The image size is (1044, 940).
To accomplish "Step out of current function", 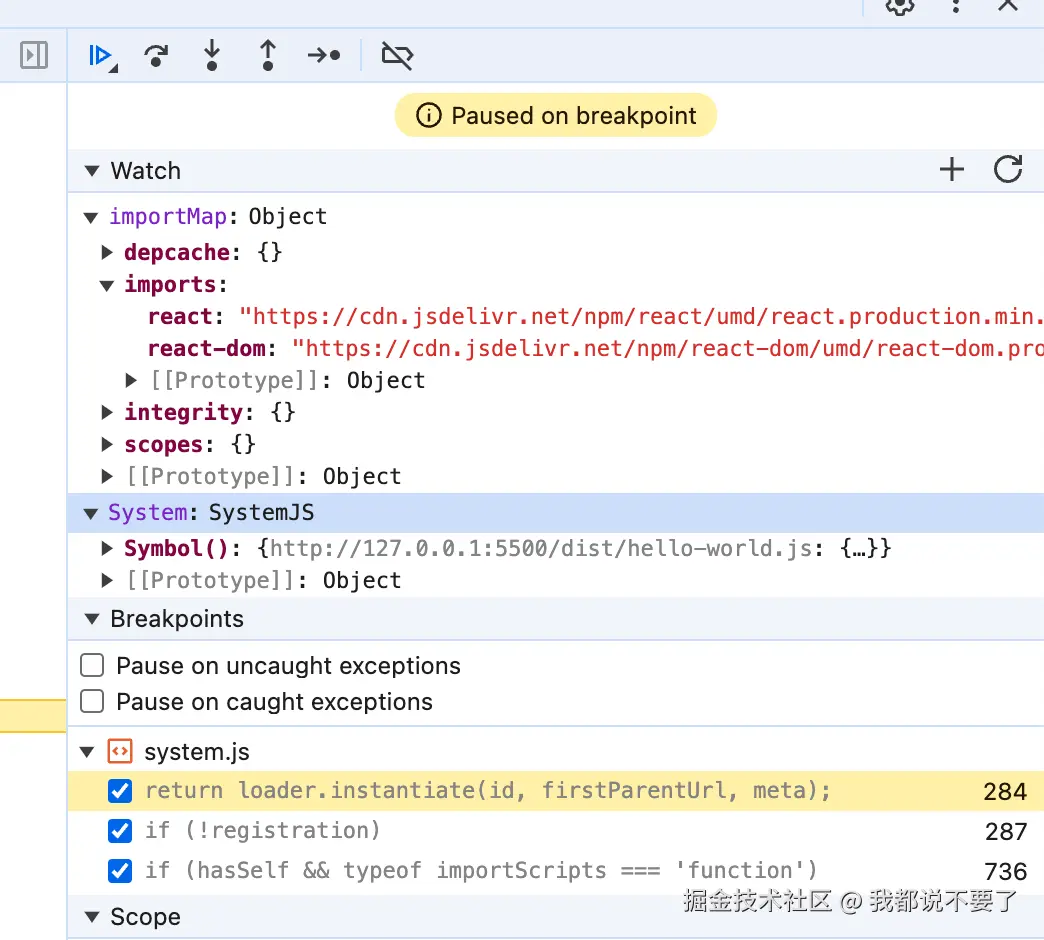I will pos(268,55).
